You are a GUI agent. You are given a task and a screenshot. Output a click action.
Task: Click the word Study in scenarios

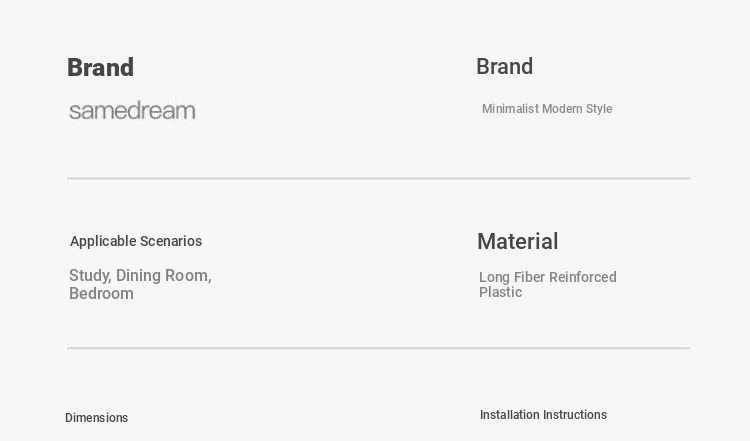(x=89, y=275)
